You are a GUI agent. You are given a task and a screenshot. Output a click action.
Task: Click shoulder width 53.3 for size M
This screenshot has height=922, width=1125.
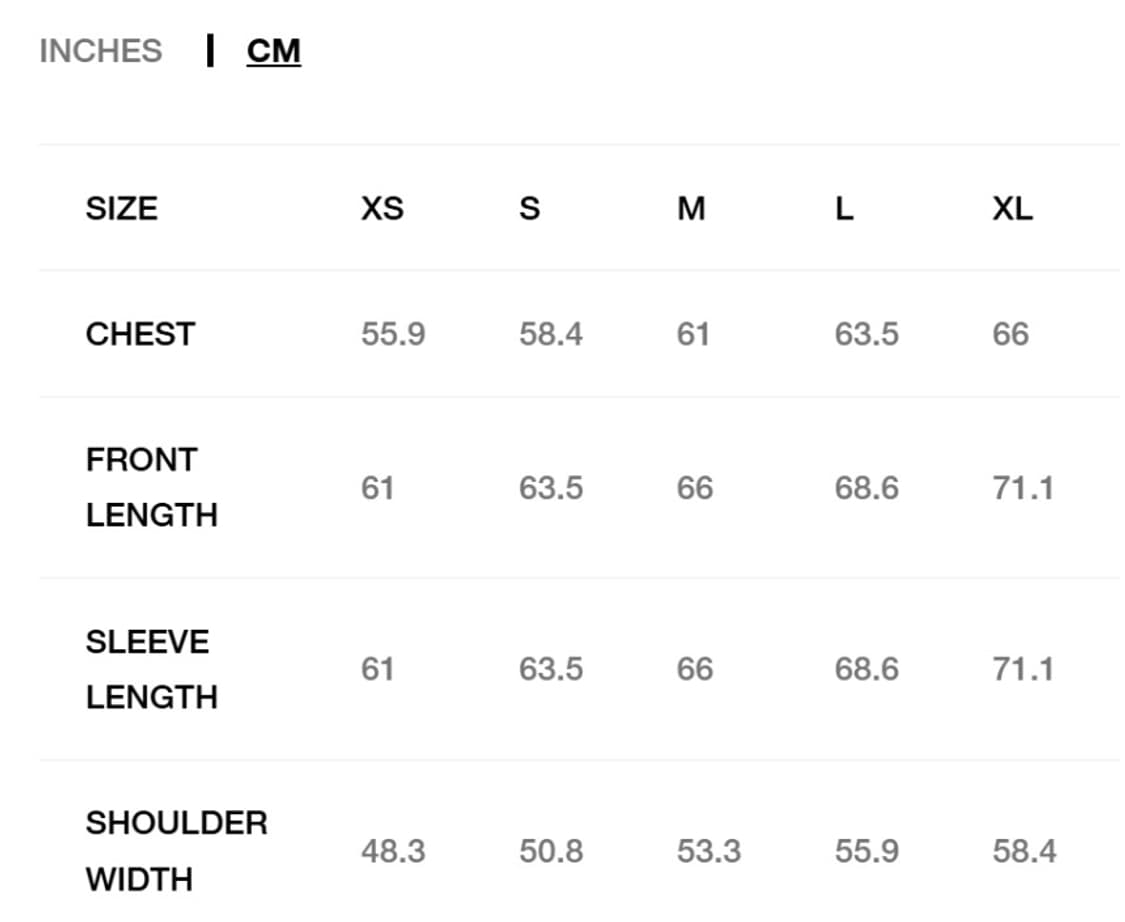pyautogui.click(x=709, y=851)
